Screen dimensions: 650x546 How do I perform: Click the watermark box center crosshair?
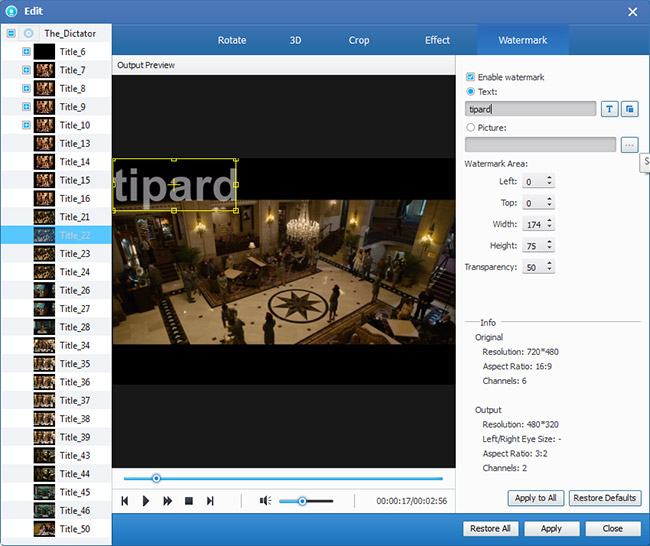coord(174,184)
